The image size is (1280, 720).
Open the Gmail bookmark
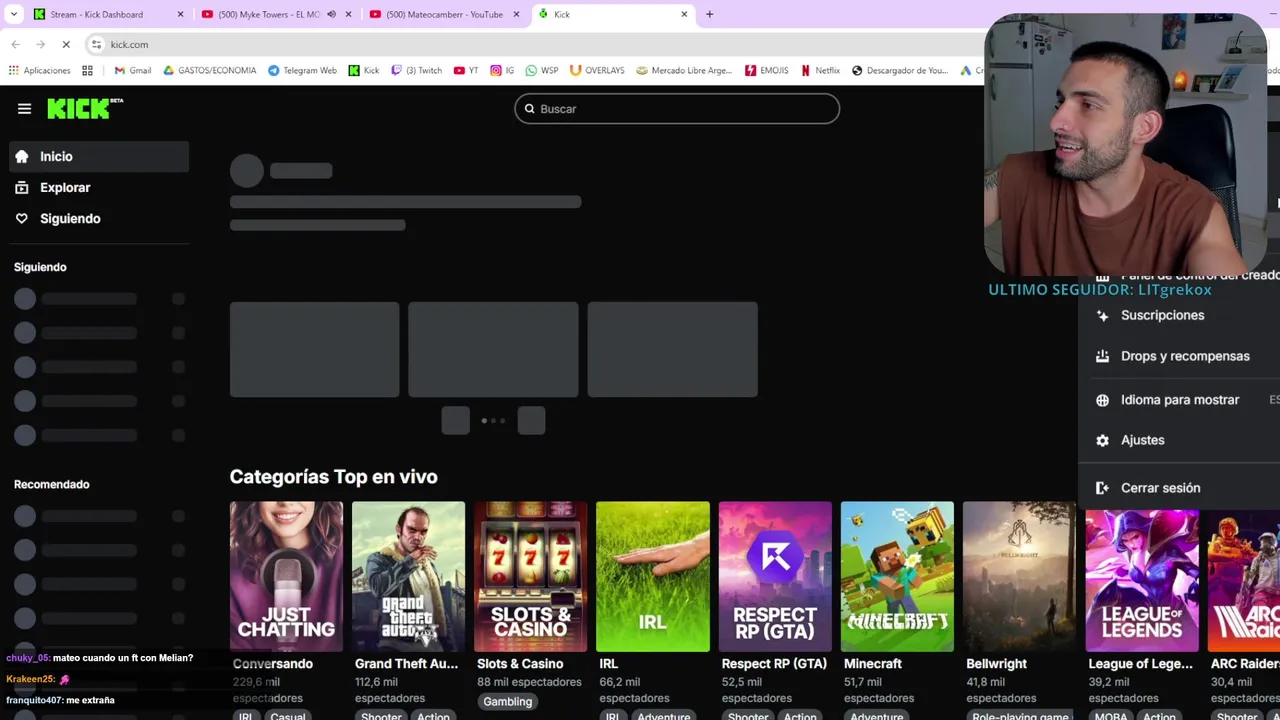tap(133, 70)
